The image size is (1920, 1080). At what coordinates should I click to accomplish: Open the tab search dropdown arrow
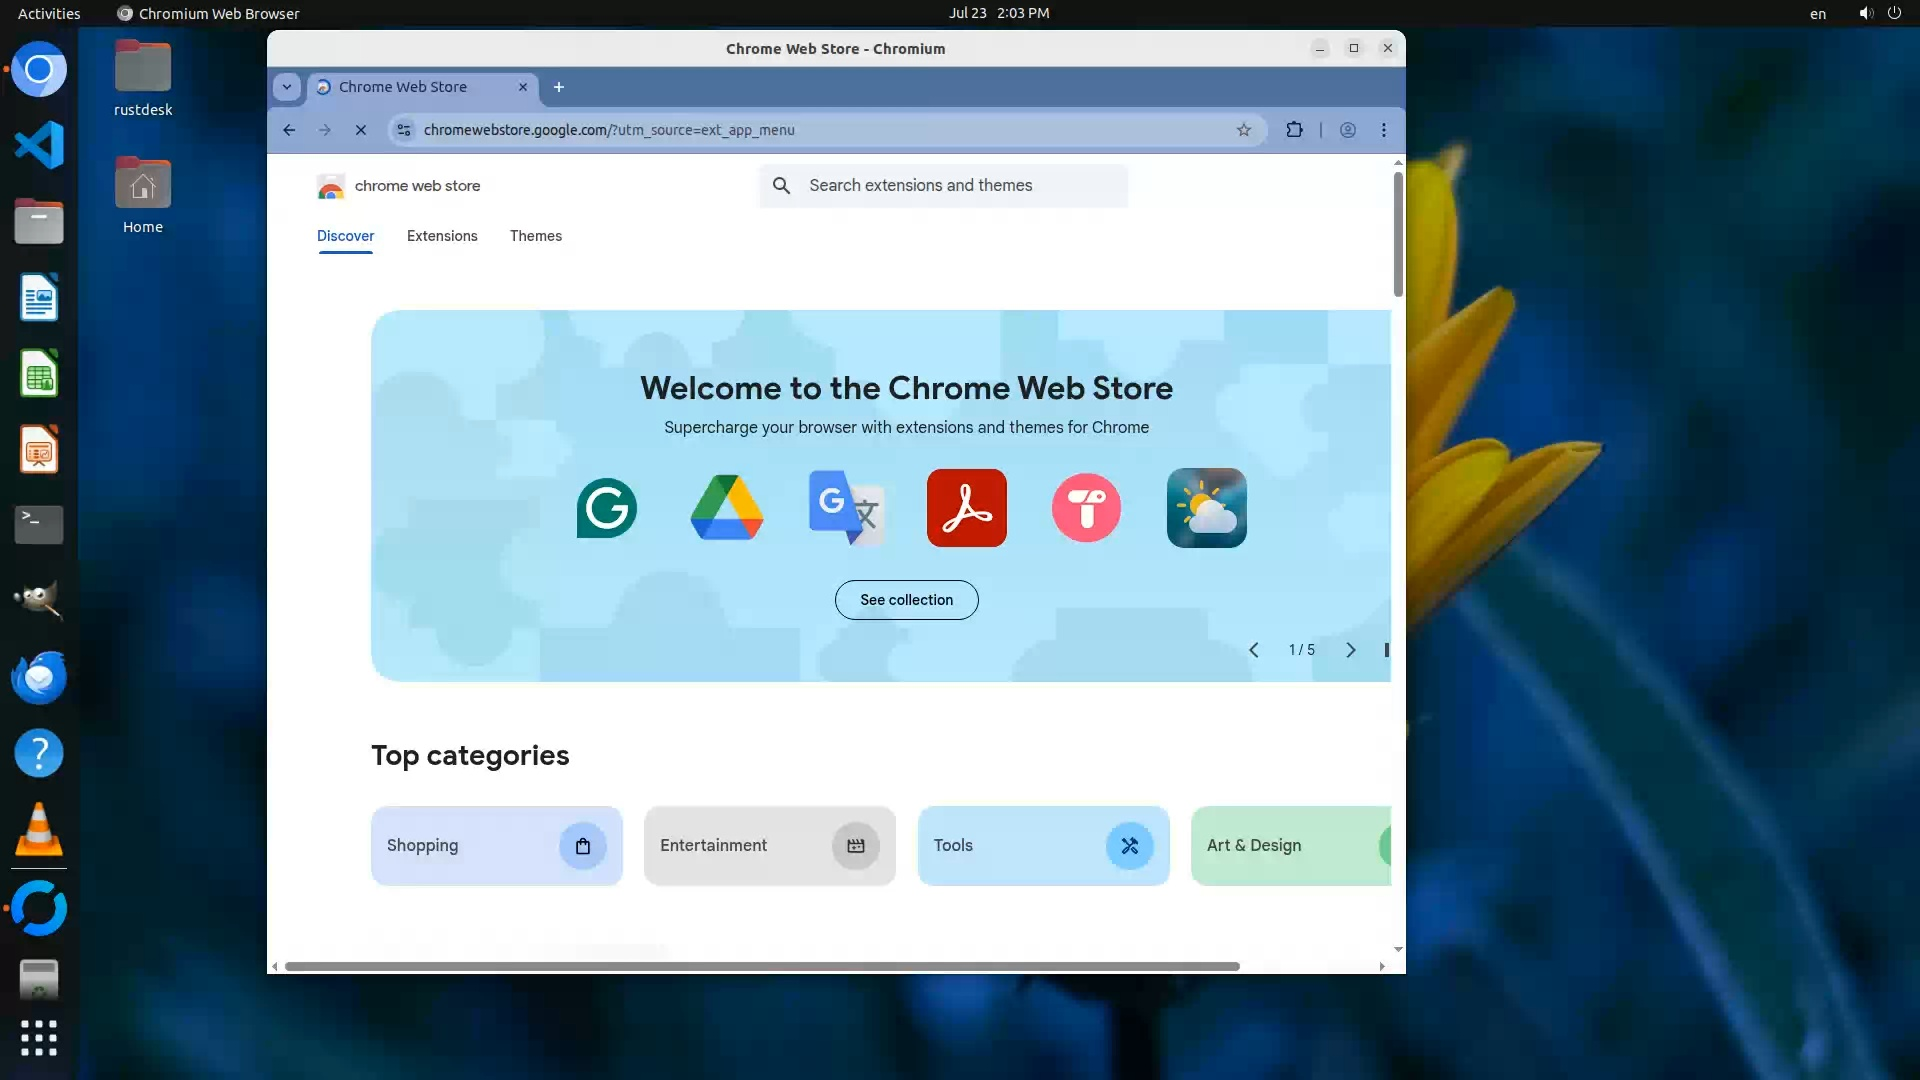coord(287,87)
